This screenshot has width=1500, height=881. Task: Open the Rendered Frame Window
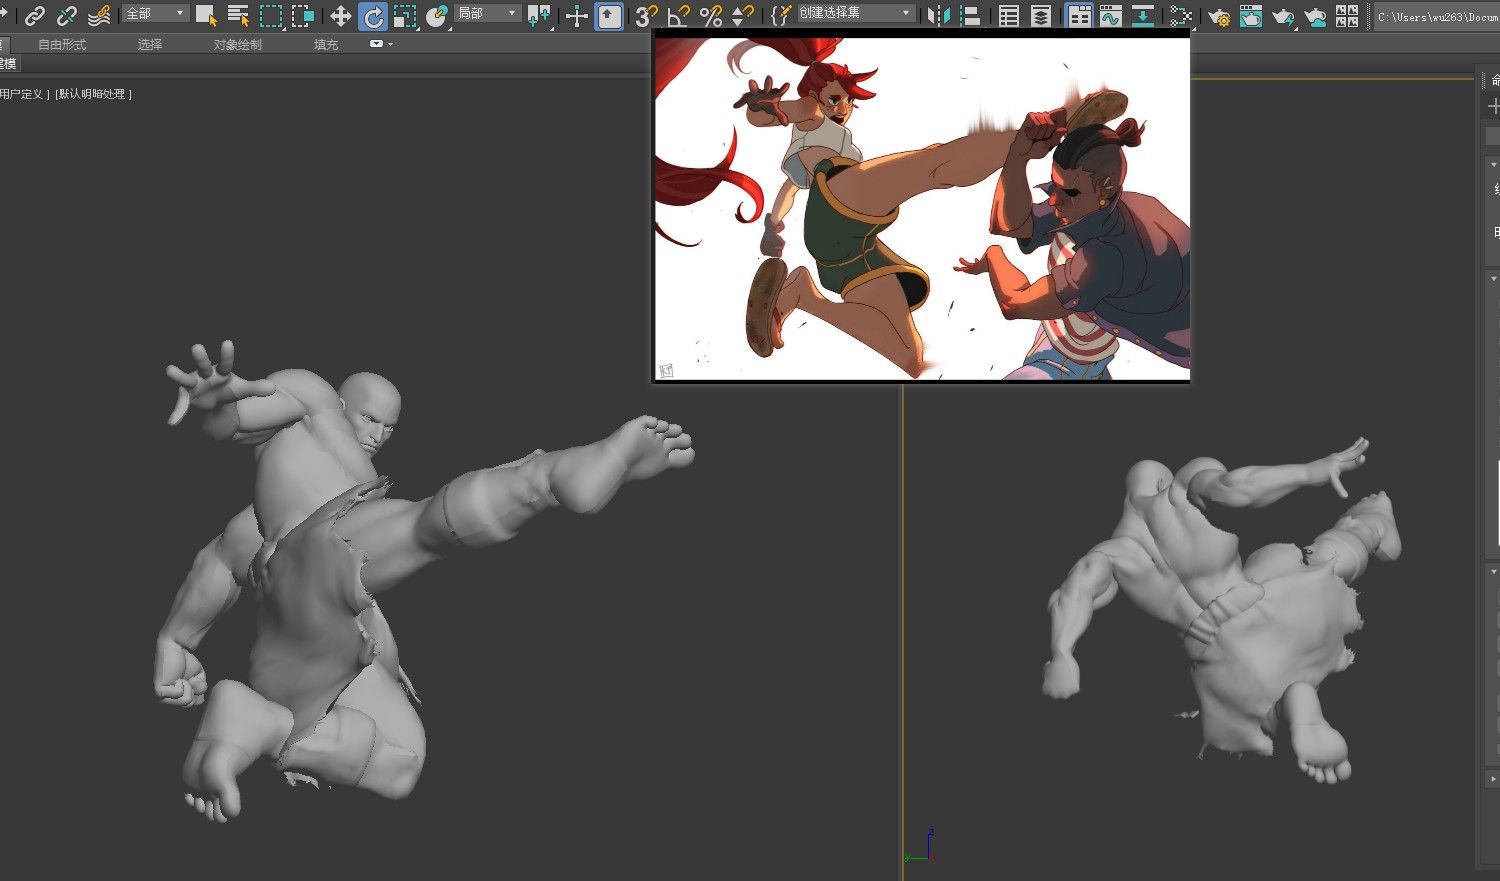pos(1251,15)
